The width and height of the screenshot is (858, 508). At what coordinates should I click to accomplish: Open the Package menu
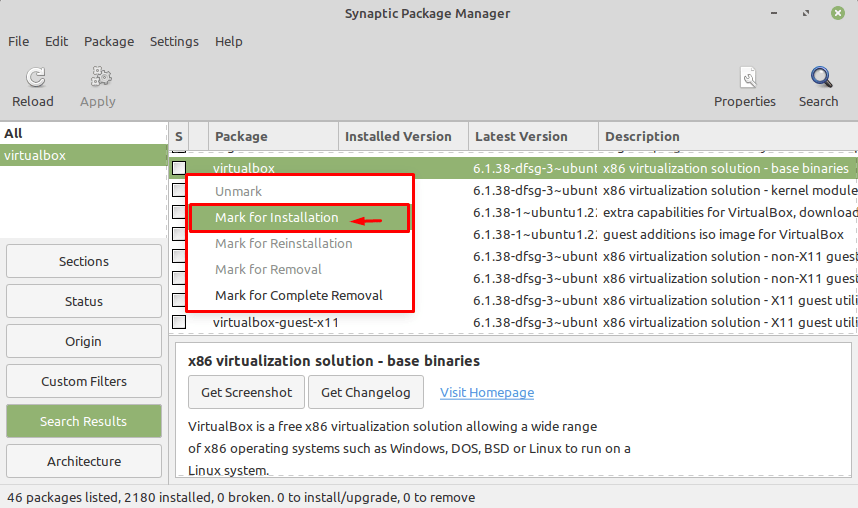[x=109, y=42]
